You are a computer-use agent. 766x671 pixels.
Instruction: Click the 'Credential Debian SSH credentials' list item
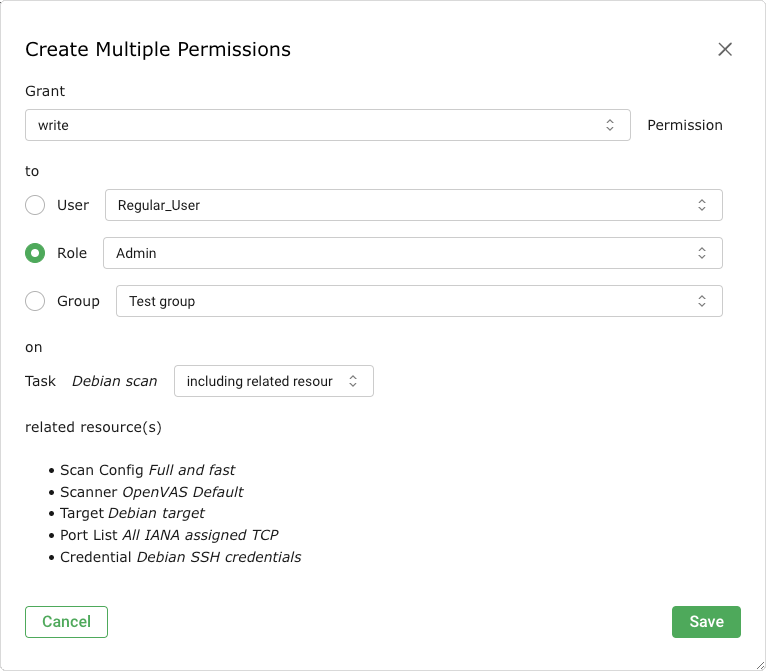180,557
